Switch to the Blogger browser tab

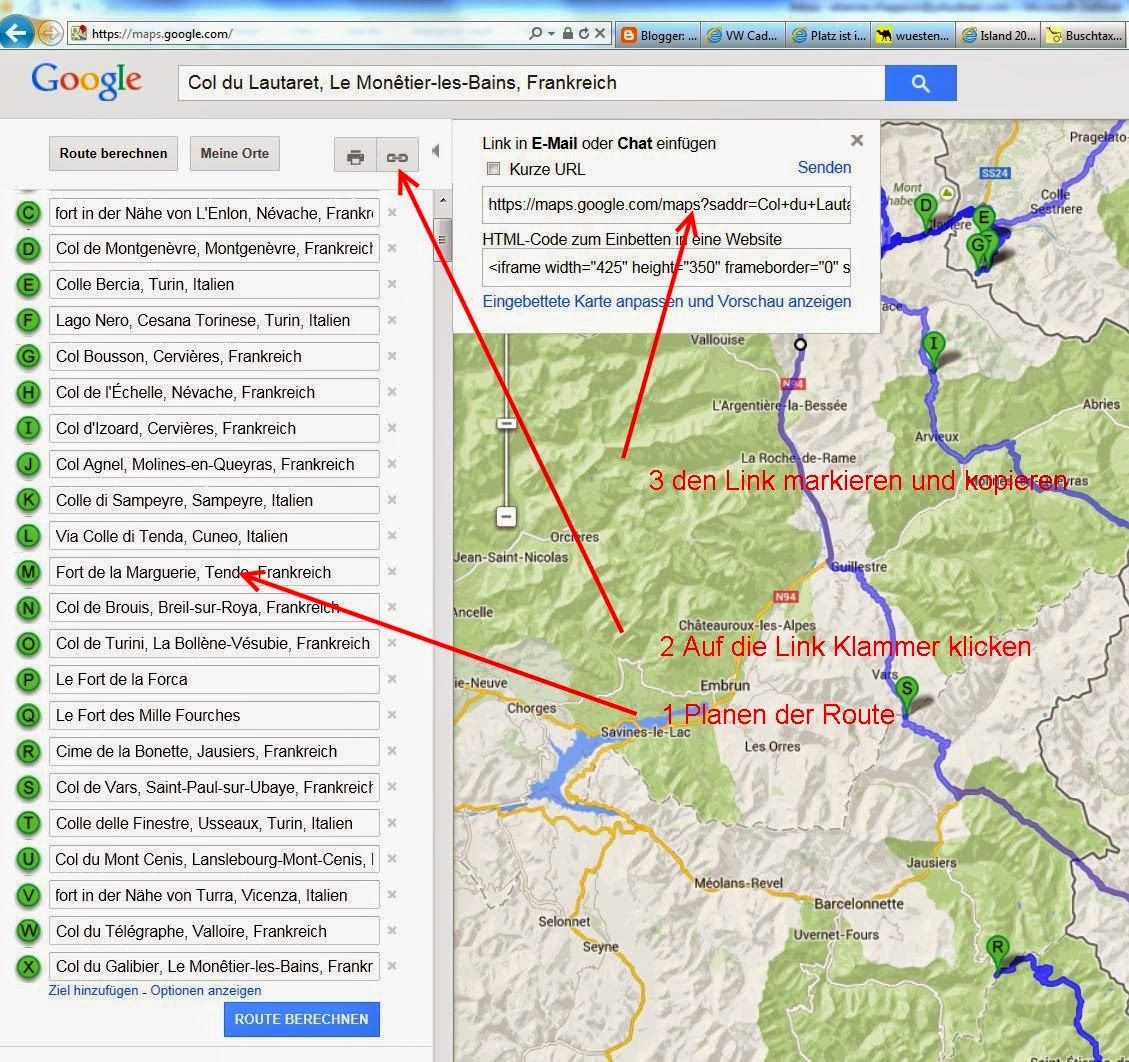(659, 35)
